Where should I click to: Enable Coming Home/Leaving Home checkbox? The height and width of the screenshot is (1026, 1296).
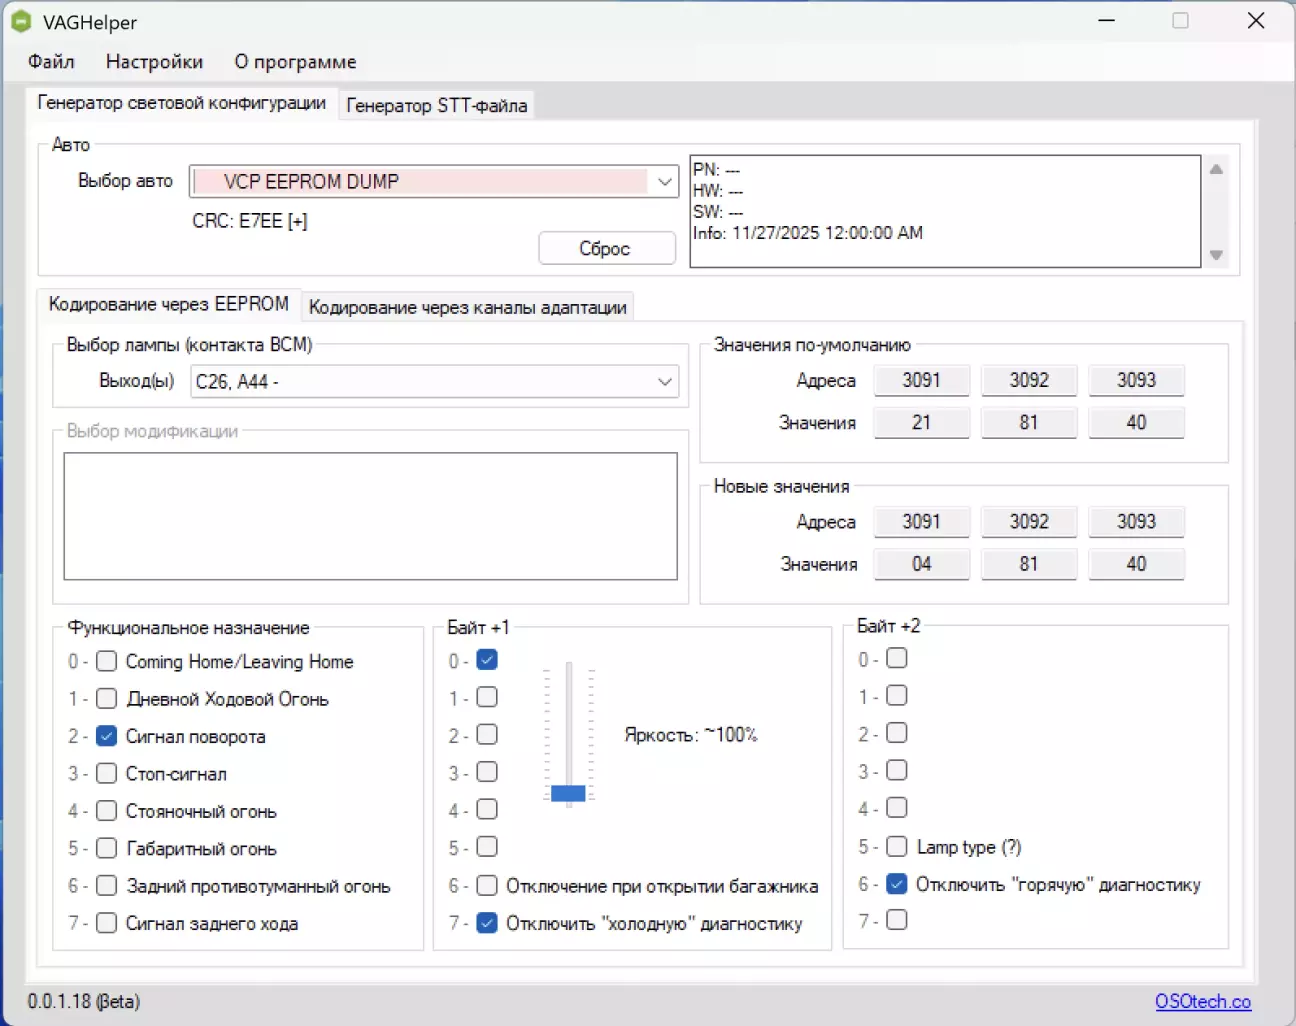[x=107, y=662]
